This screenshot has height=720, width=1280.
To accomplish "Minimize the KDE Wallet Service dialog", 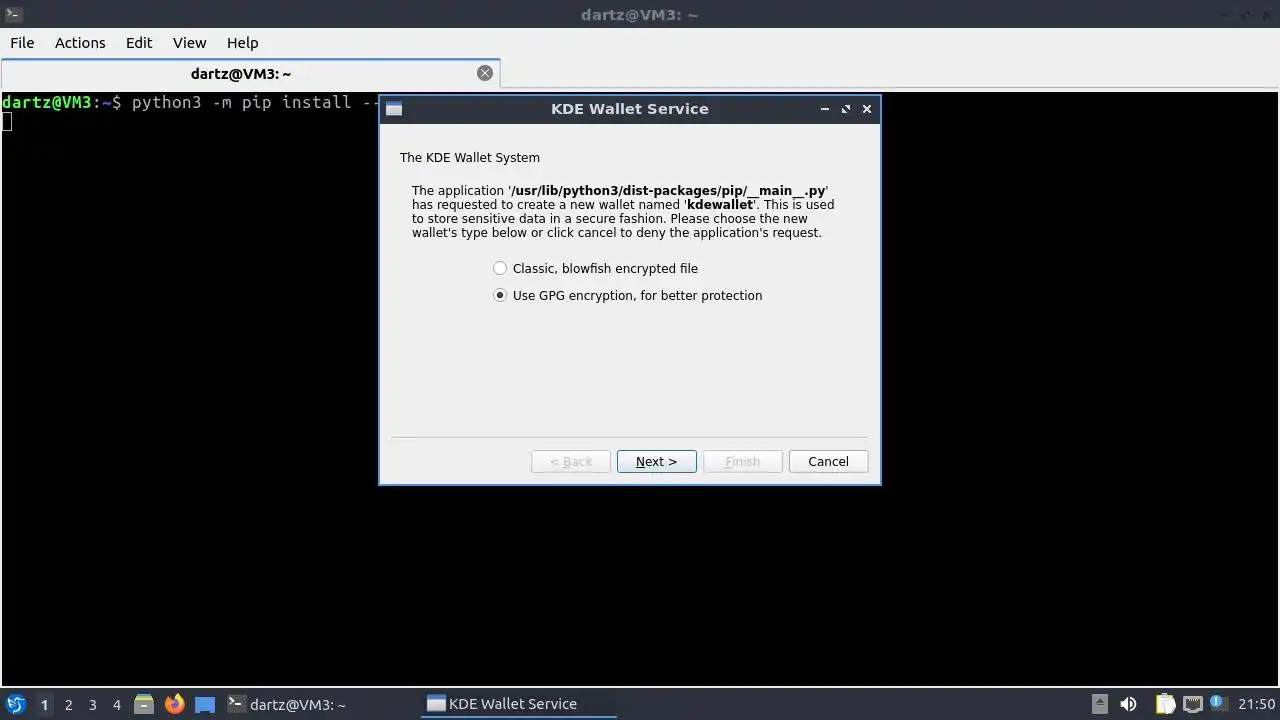I will [x=824, y=109].
